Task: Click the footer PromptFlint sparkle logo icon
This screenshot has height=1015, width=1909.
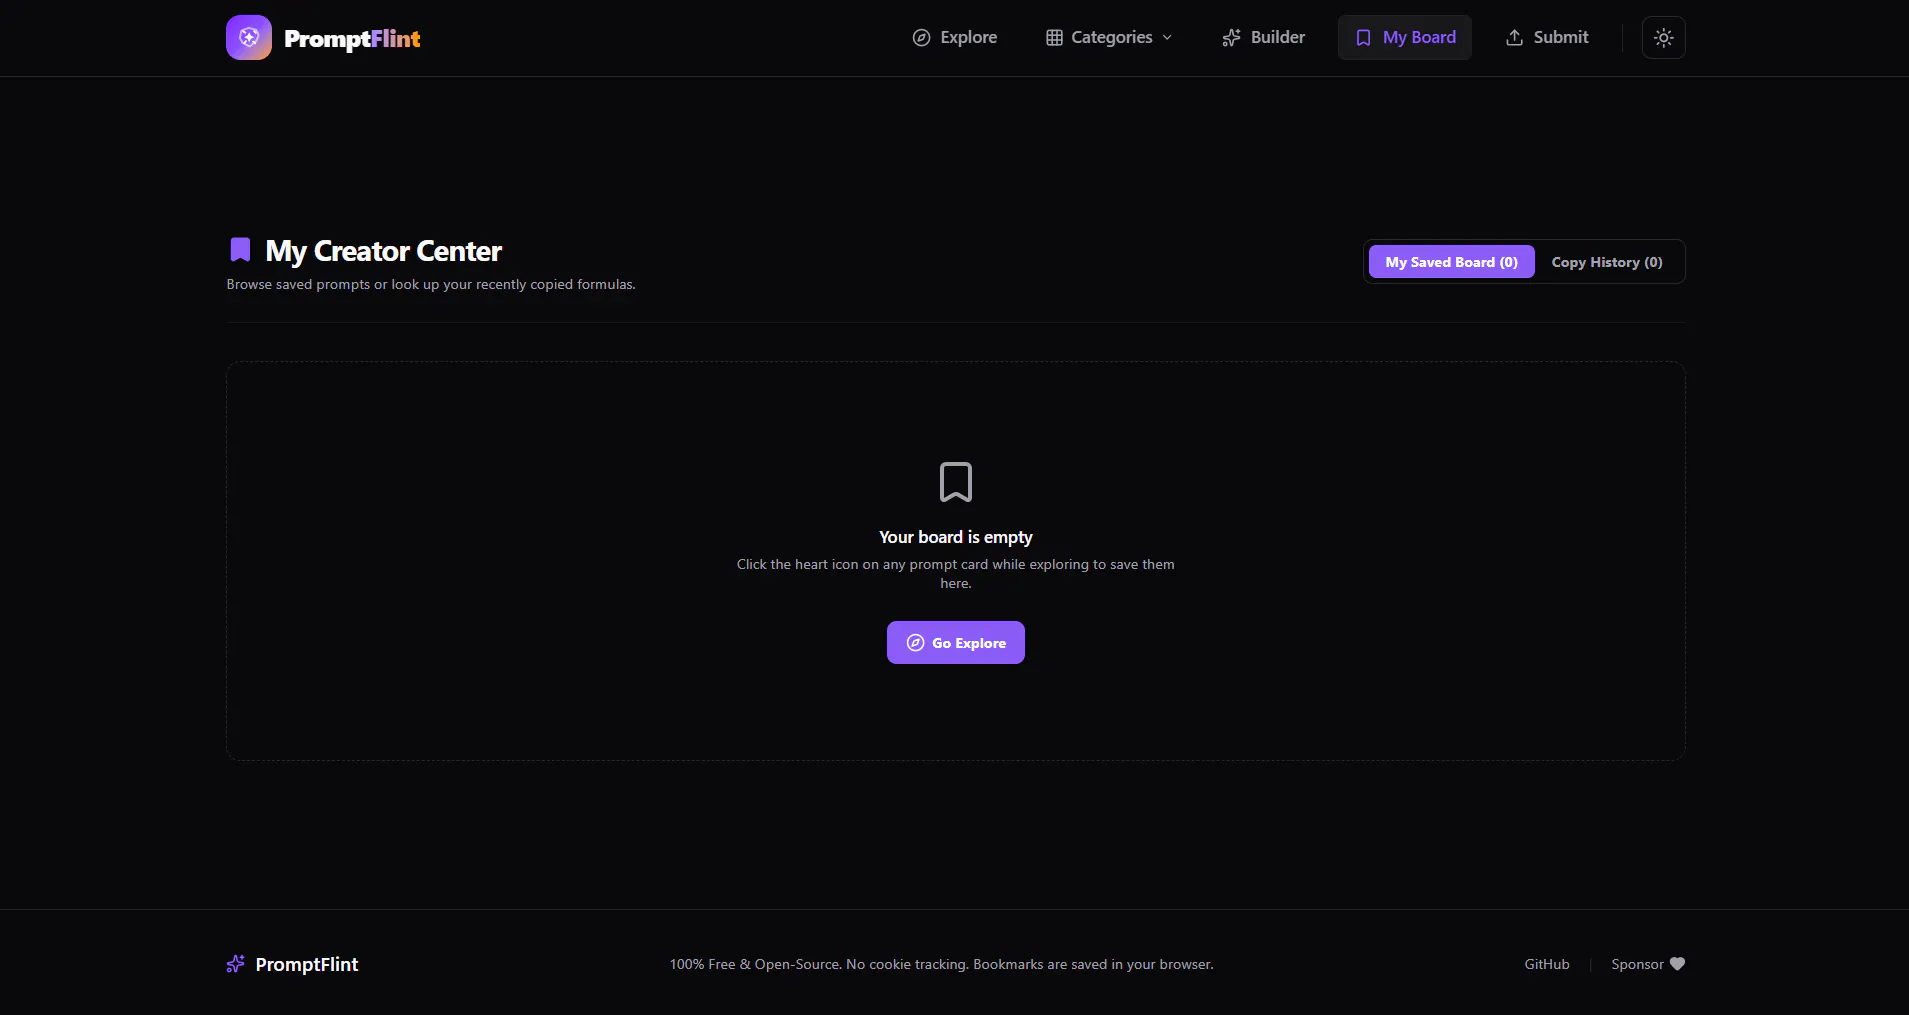Action: coord(236,964)
